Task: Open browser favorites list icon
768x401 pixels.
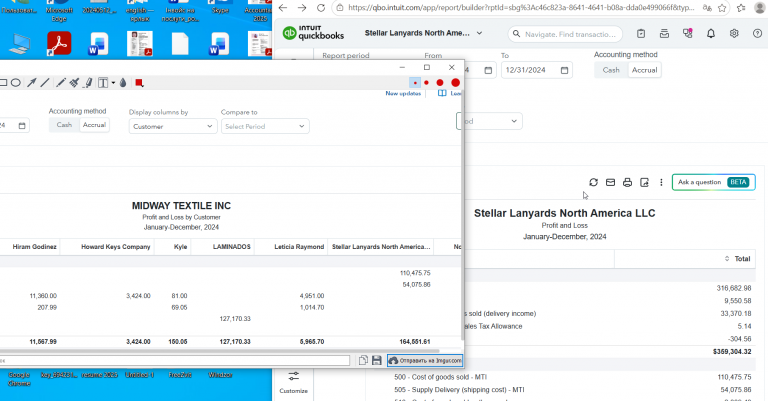Action: tap(741, 8)
